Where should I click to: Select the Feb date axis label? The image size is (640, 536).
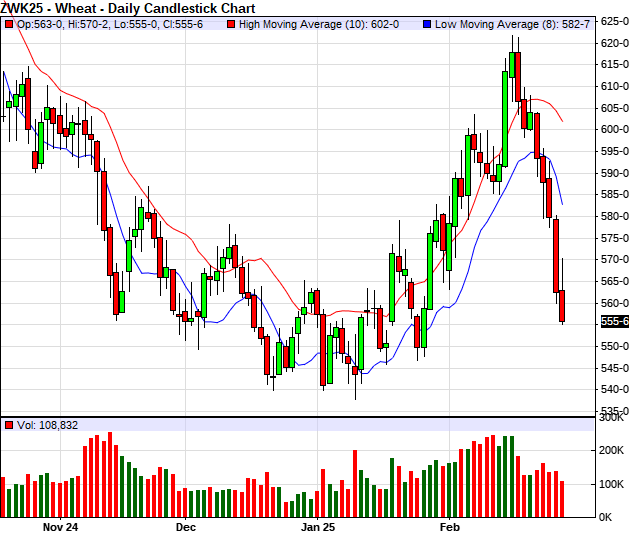450,524
